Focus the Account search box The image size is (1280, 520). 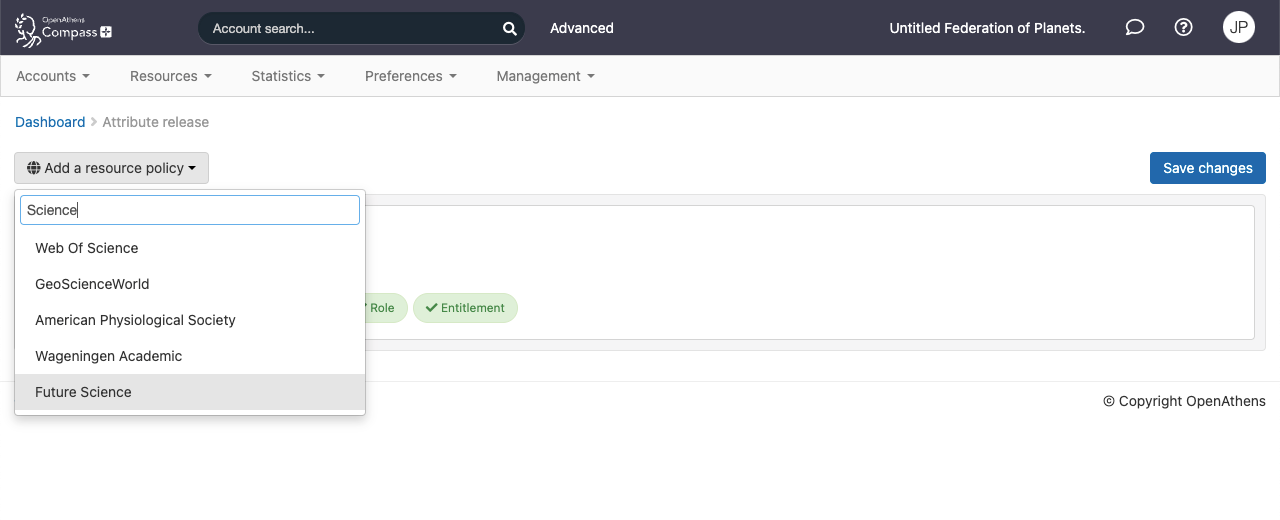click(x=350, y=29)
